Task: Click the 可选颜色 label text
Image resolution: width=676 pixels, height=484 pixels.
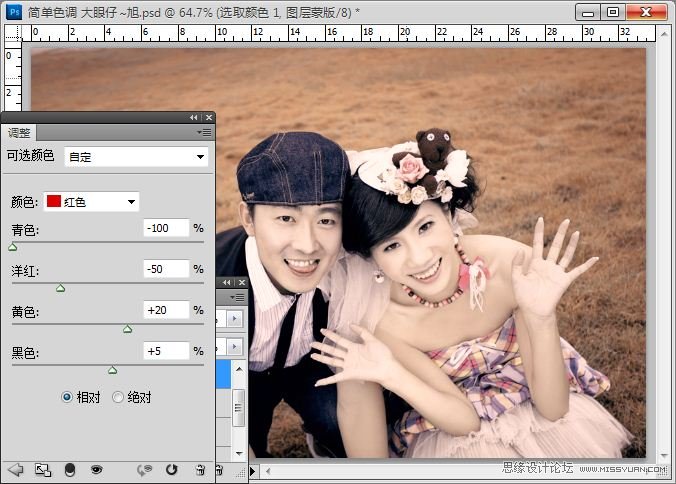Action: [x=30, y=156]
